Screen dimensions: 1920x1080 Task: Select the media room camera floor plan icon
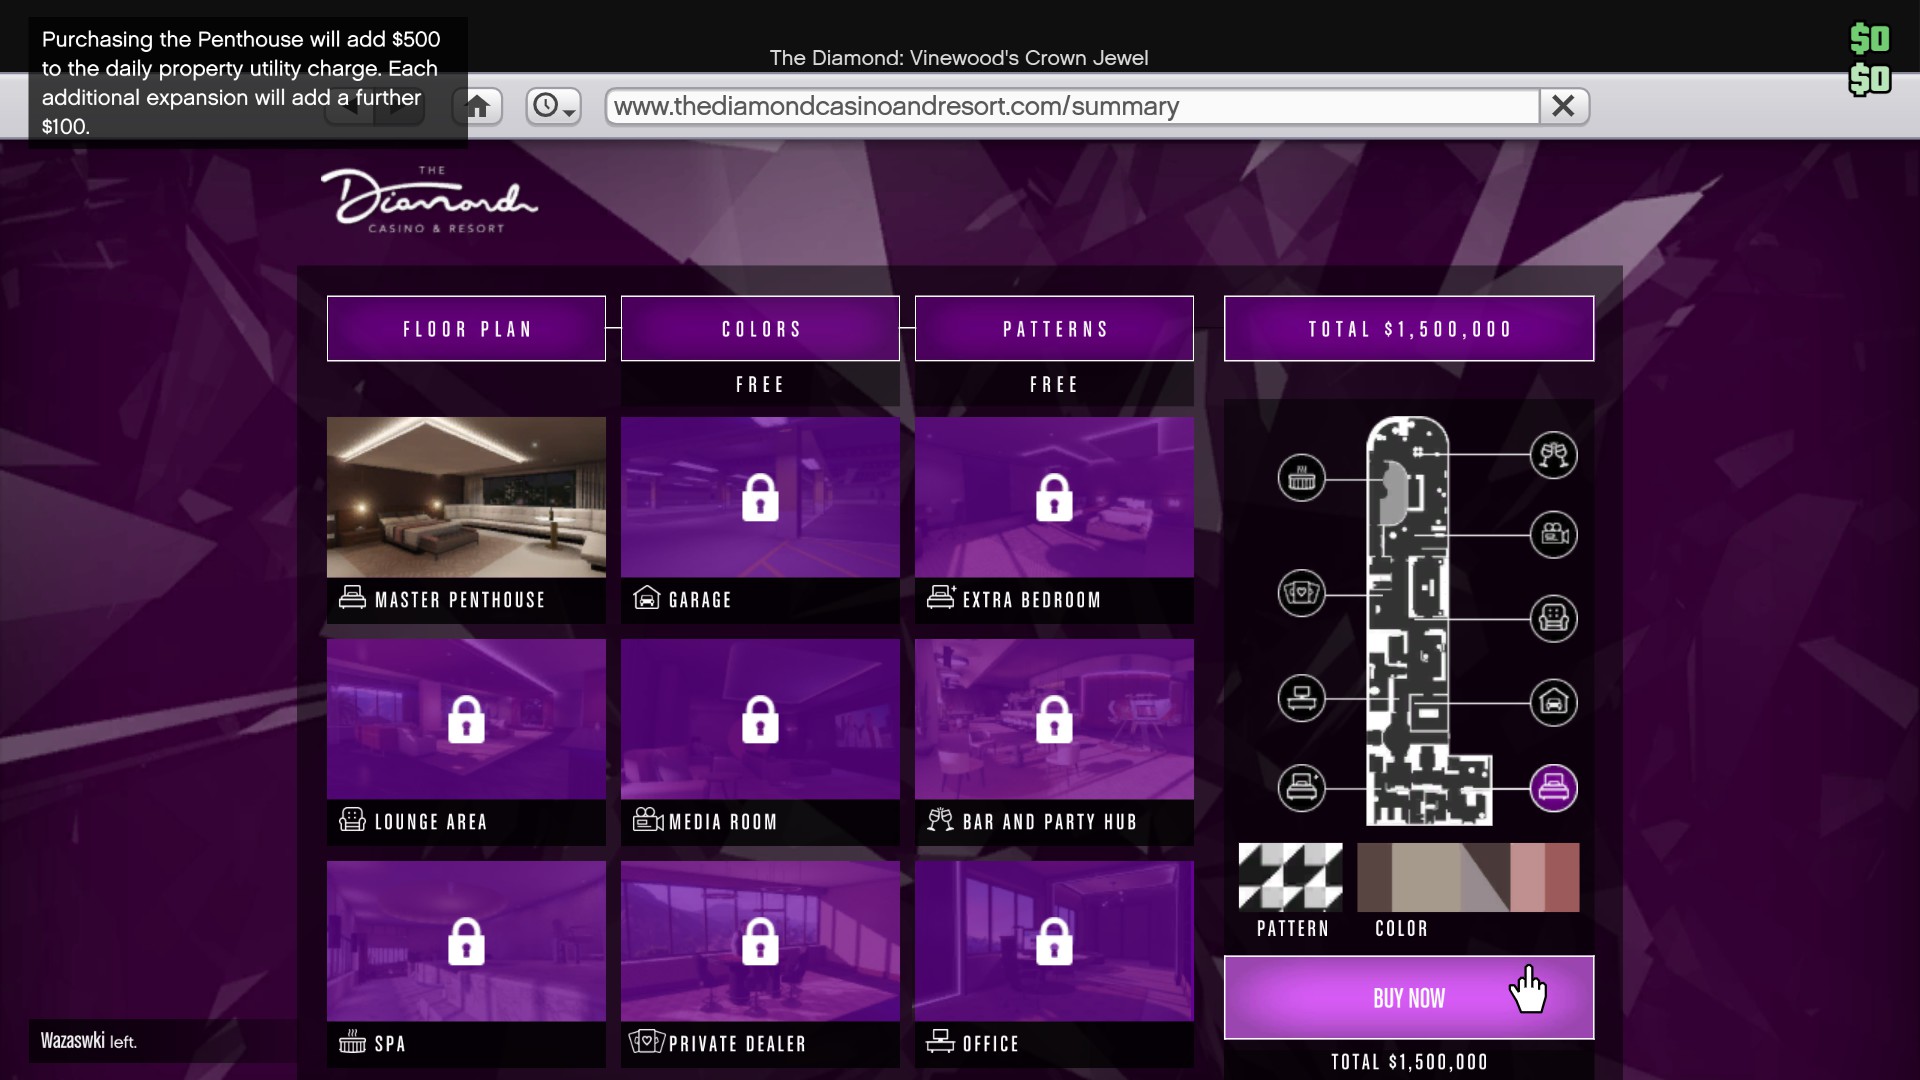pos(1553,534)
